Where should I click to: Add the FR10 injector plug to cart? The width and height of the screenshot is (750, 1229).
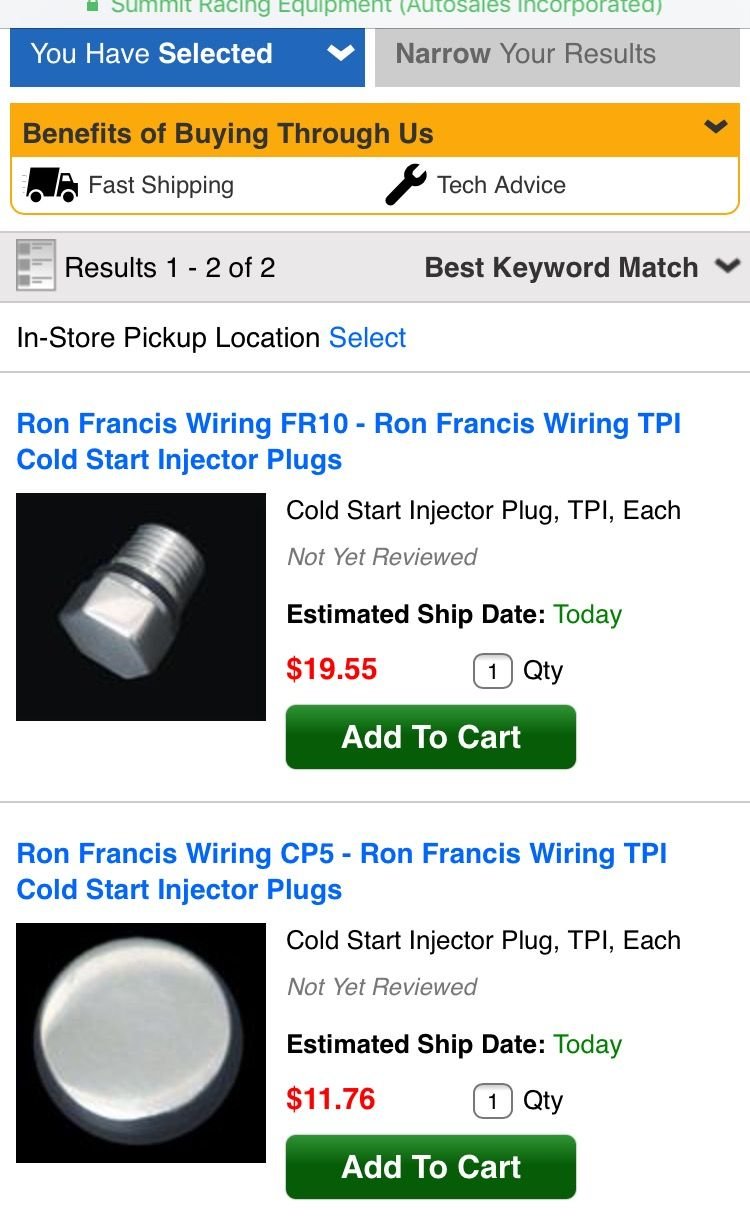431,737
